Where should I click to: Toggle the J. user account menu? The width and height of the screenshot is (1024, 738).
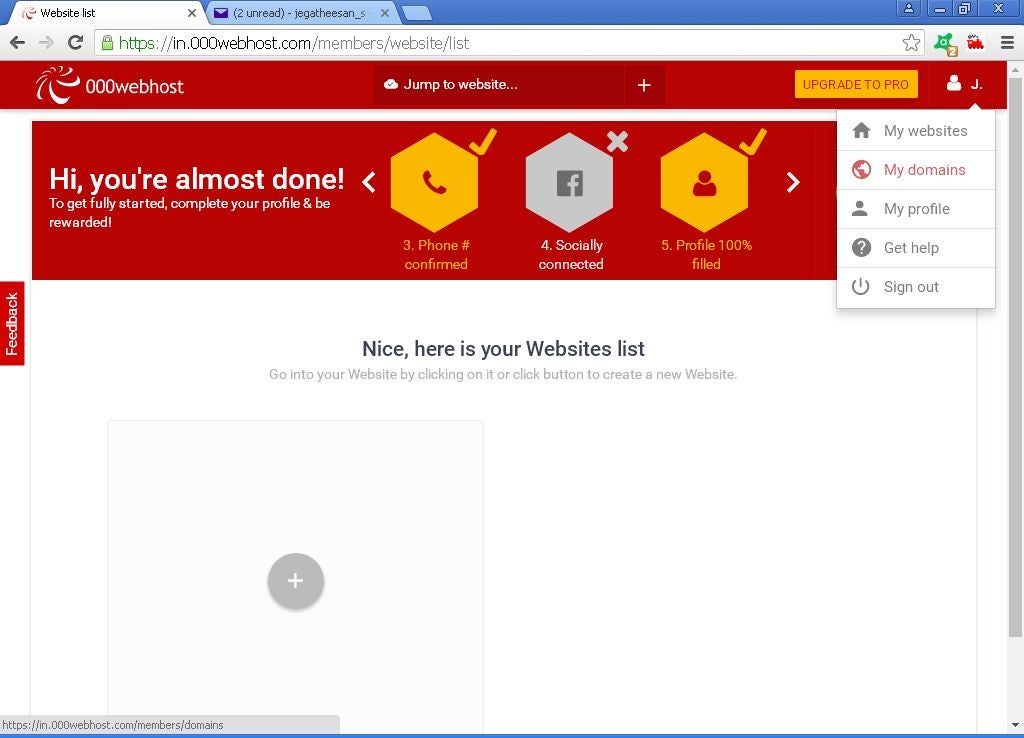pos(965,84)
